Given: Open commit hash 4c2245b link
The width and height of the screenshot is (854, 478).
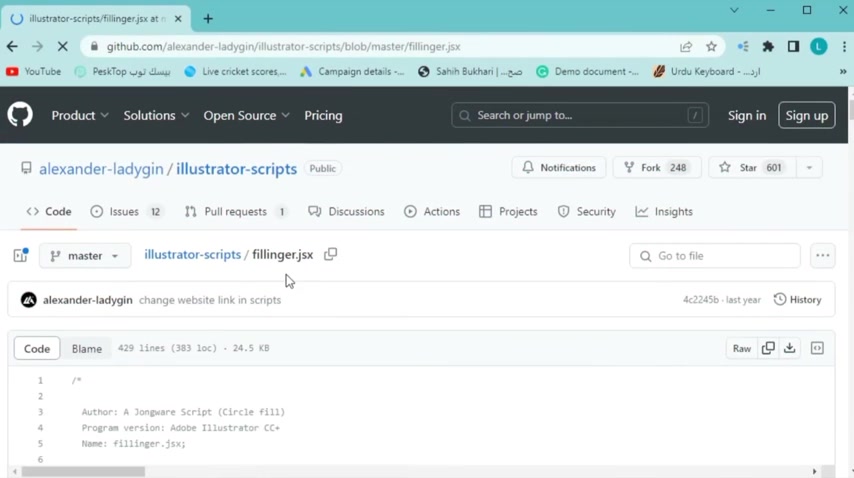Looking at the screenshot, I should tap(700, 300).
